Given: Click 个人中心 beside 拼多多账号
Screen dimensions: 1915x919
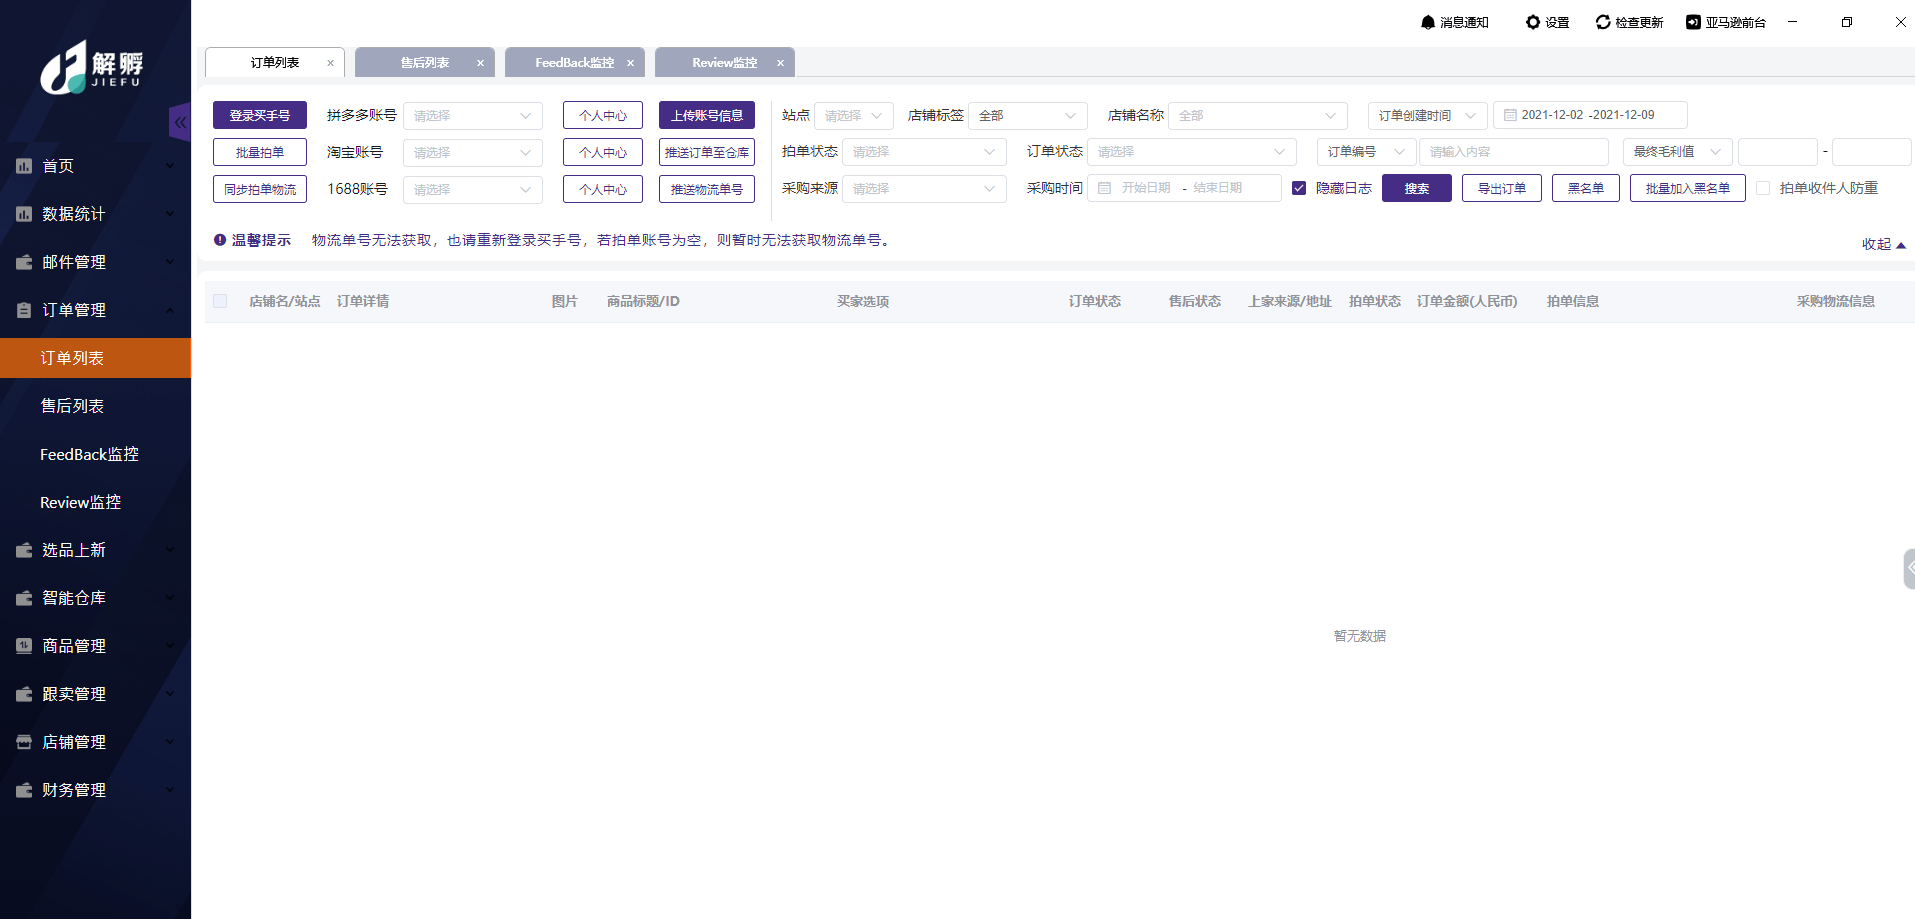Looking at the screenshot, I should click(603, 116).
